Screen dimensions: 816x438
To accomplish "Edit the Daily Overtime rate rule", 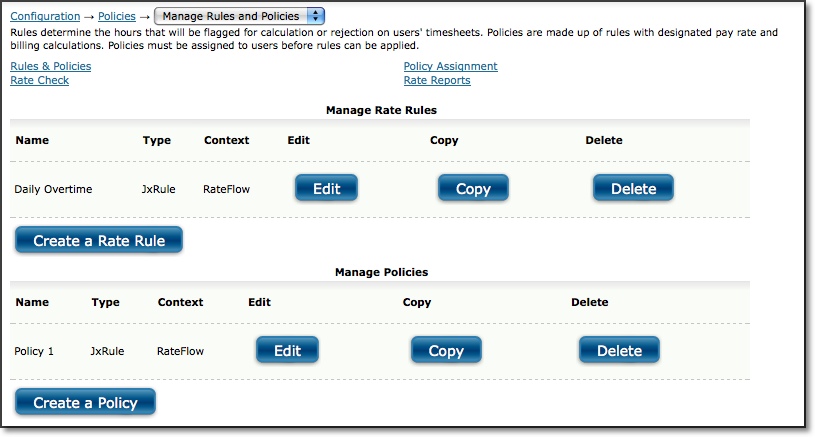I will (x=326, y=188).
